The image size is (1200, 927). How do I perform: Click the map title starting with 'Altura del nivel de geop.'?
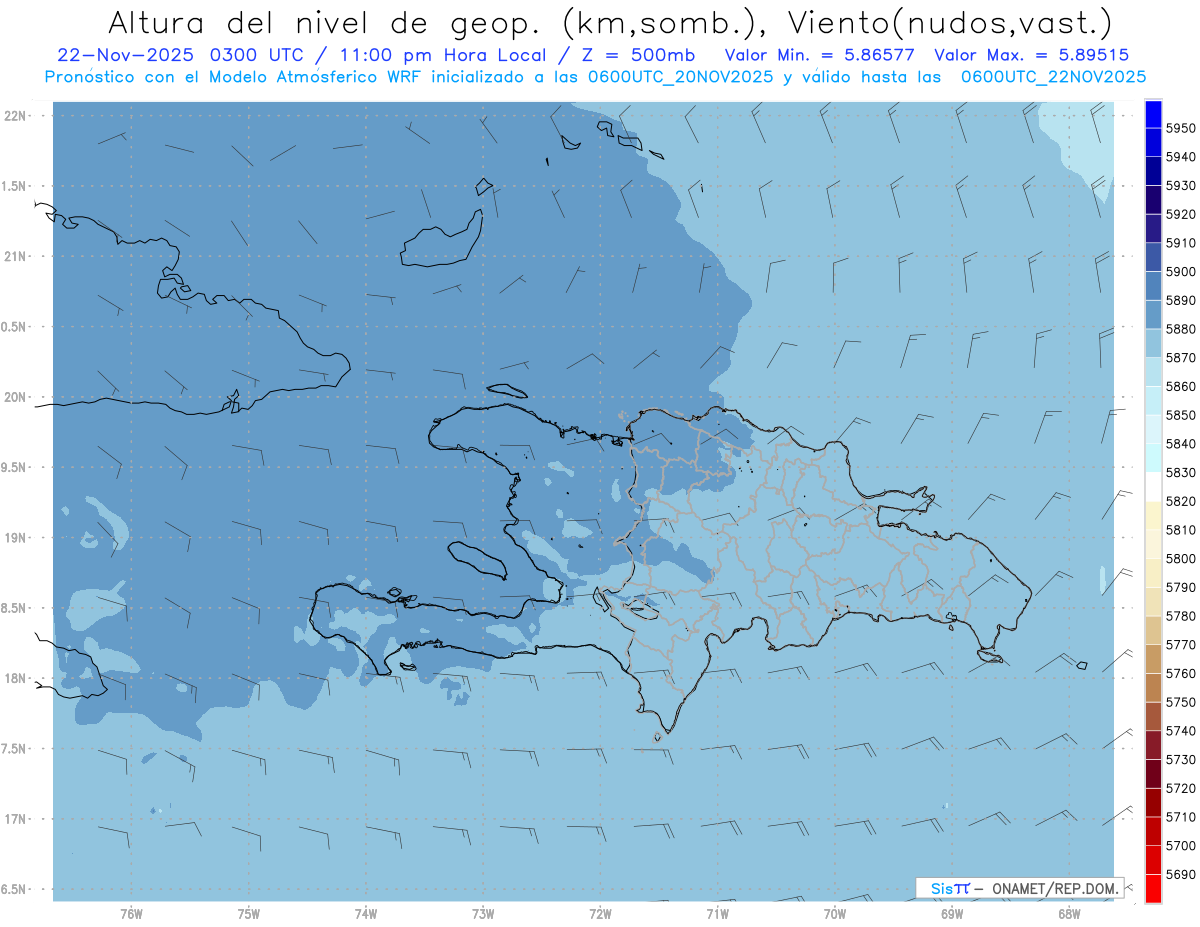click(x=609, y=23)
